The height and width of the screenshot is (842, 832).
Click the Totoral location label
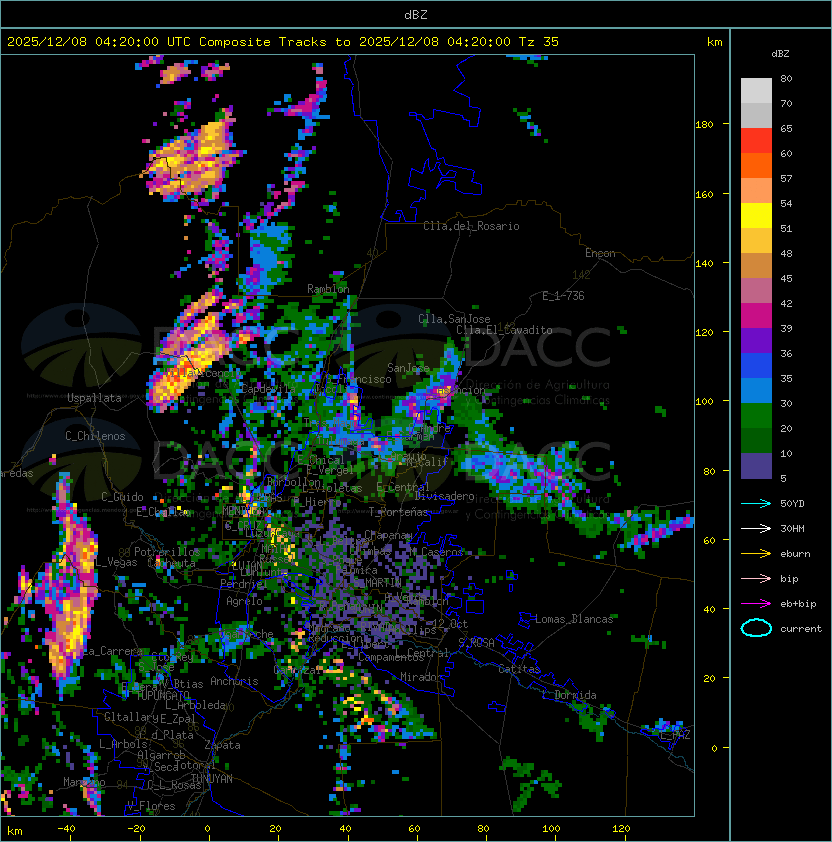coord(195,764)
